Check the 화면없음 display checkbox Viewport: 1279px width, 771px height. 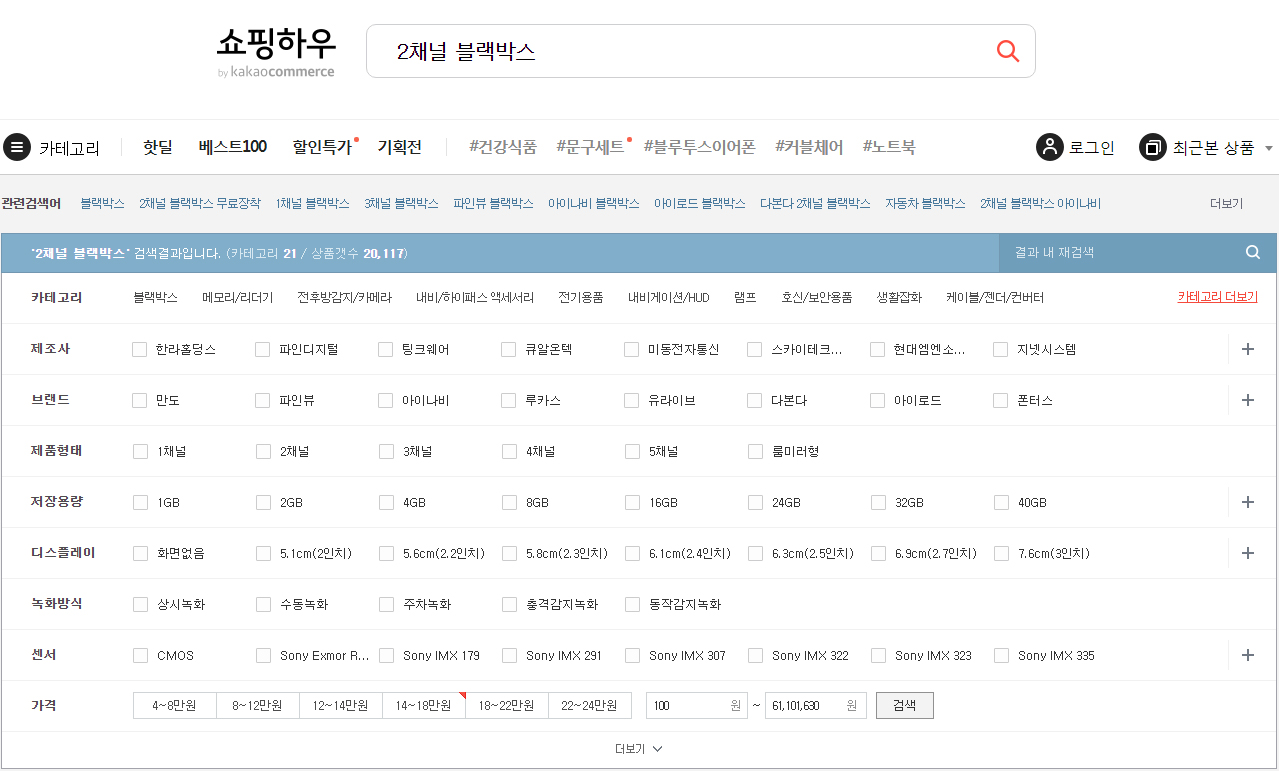click(x=140, y=553)
